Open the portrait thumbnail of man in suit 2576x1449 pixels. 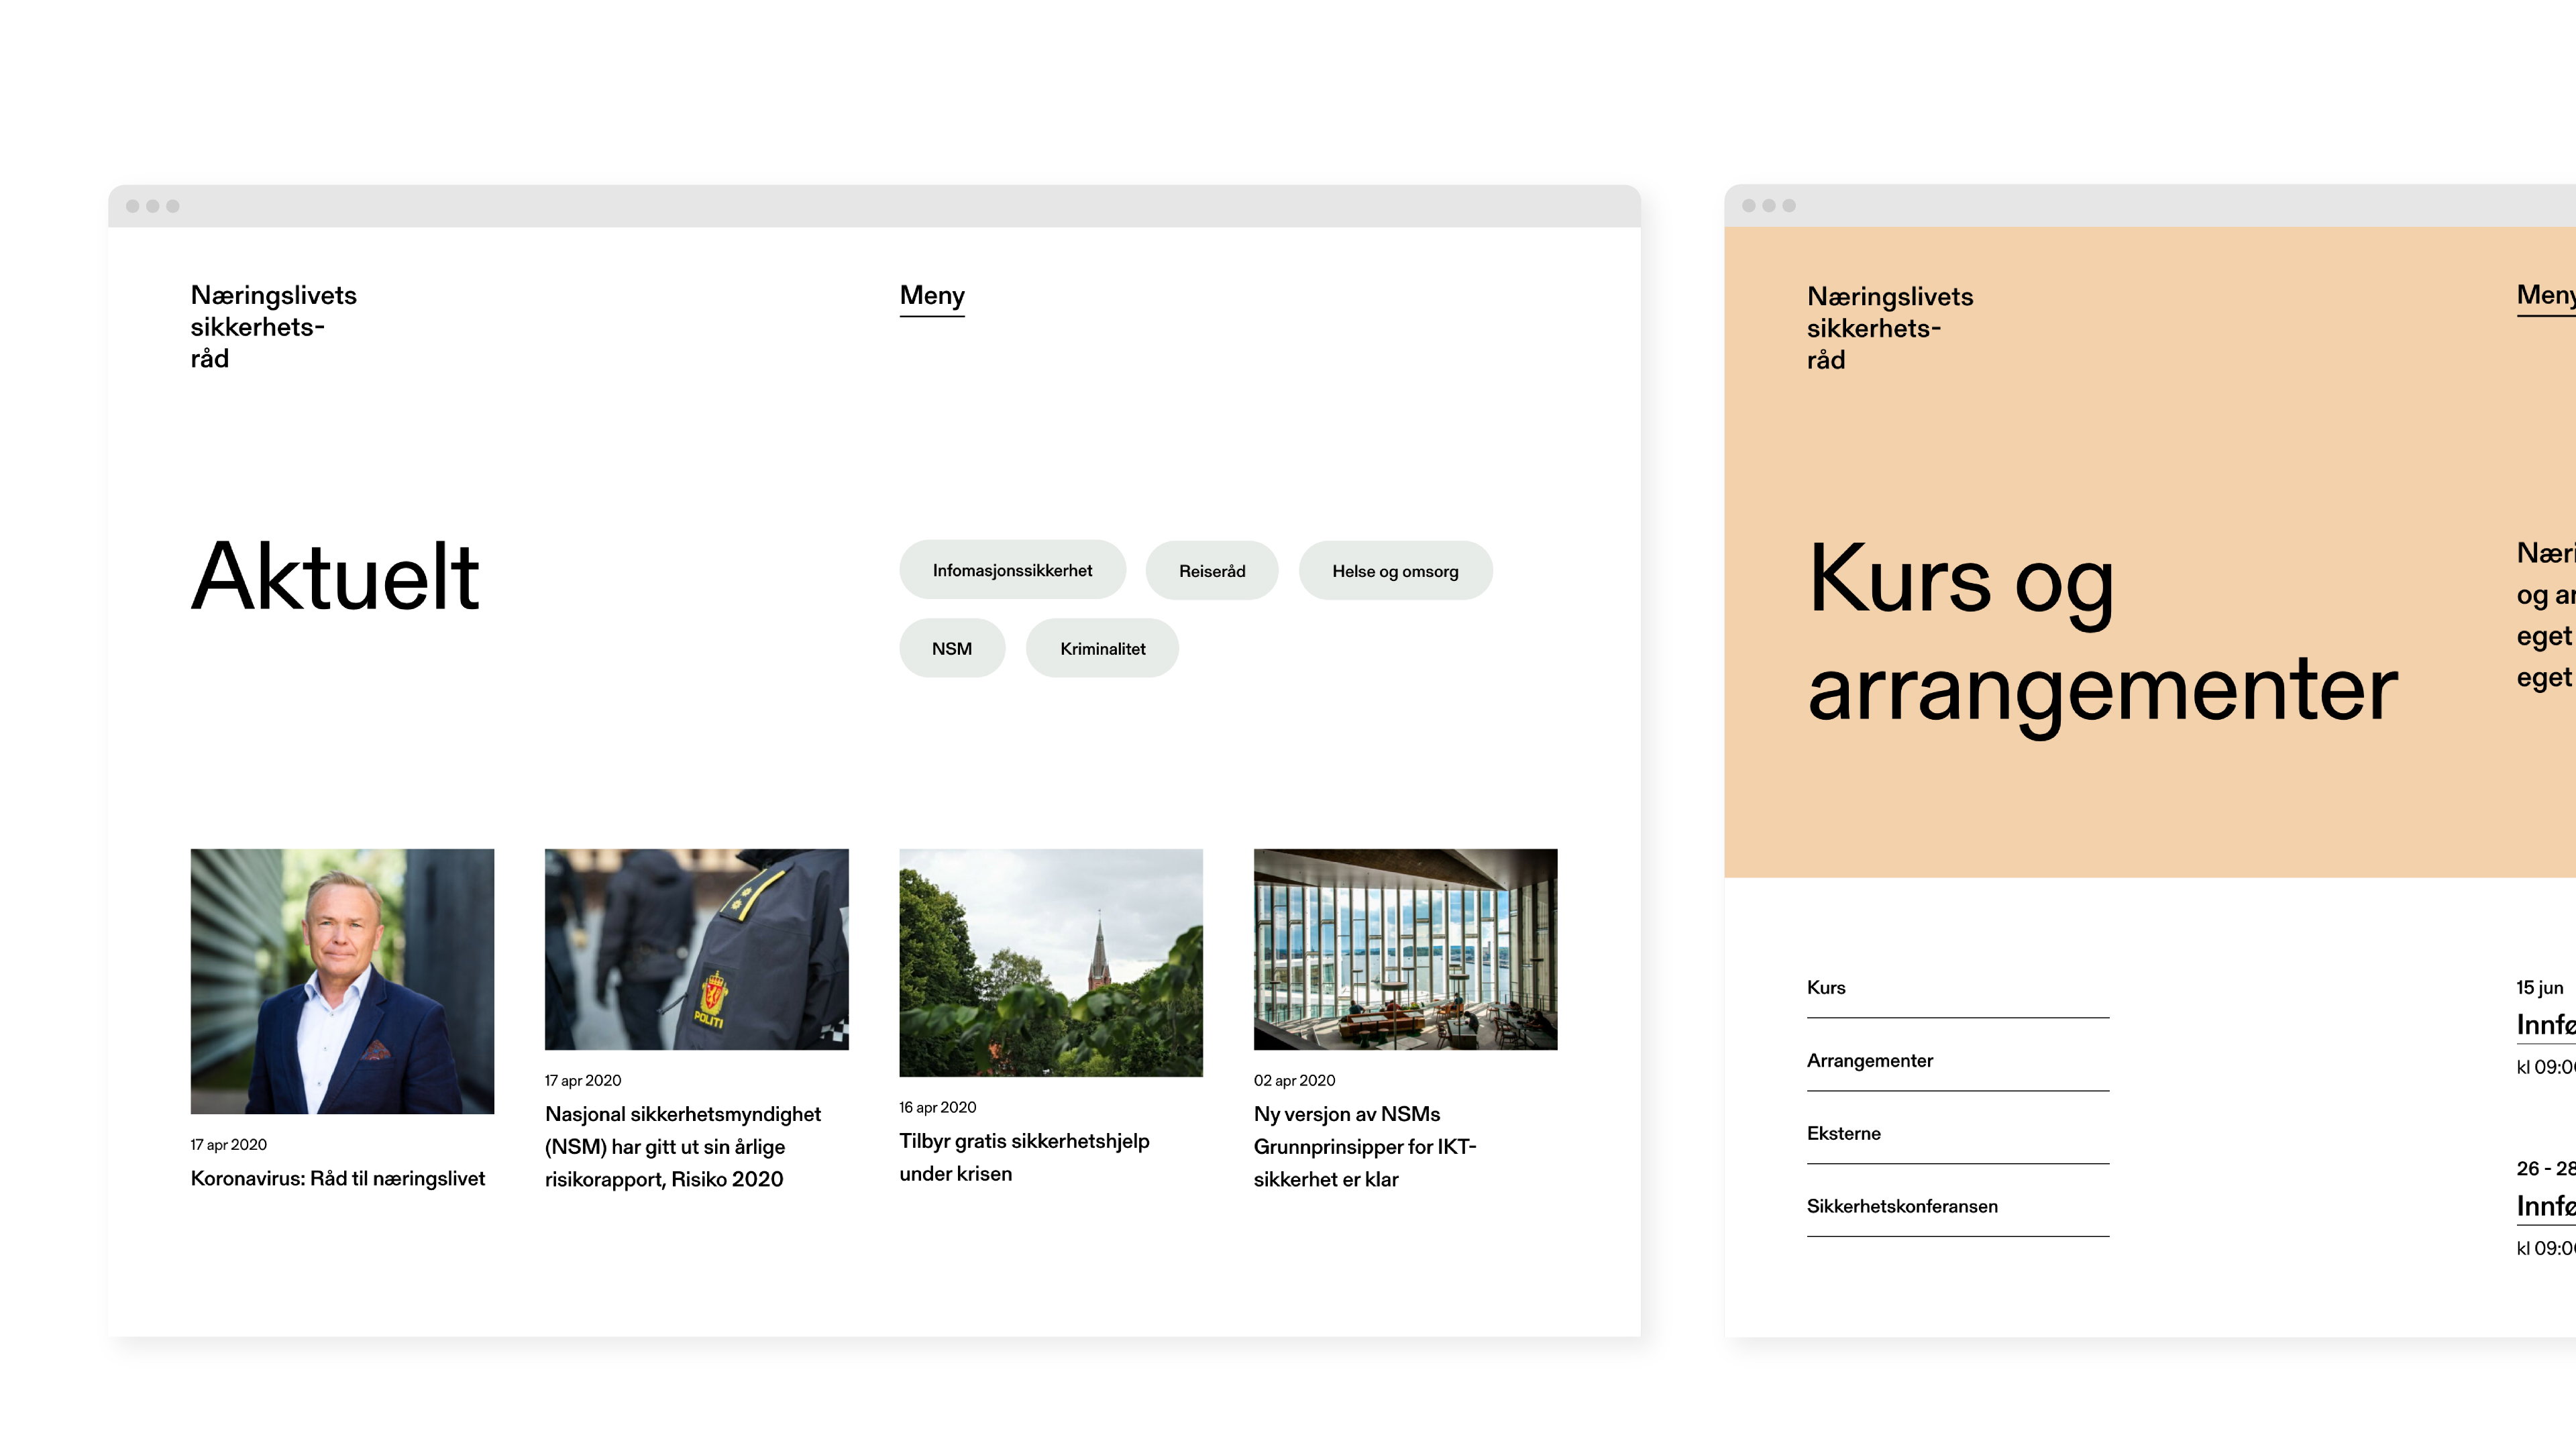(x=342, y=981)
